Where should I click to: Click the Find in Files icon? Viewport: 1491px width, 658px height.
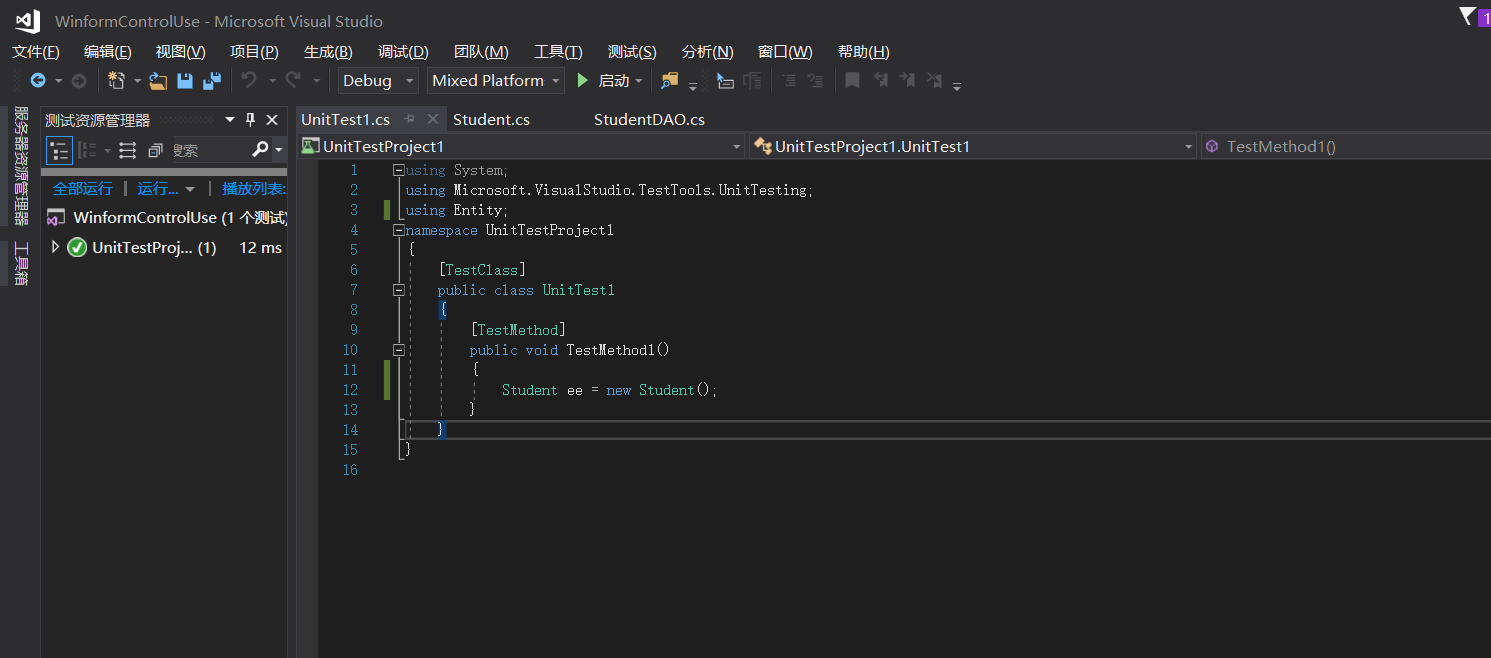pos(670,81)
